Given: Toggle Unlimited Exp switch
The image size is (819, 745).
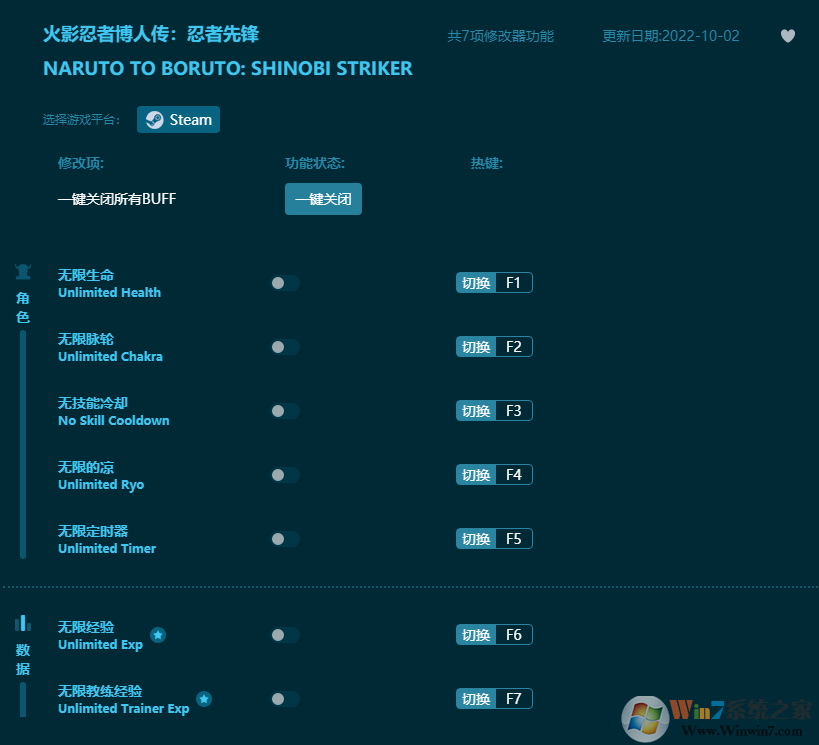Looking at the screenshot, I should click(x=285, y=635).
